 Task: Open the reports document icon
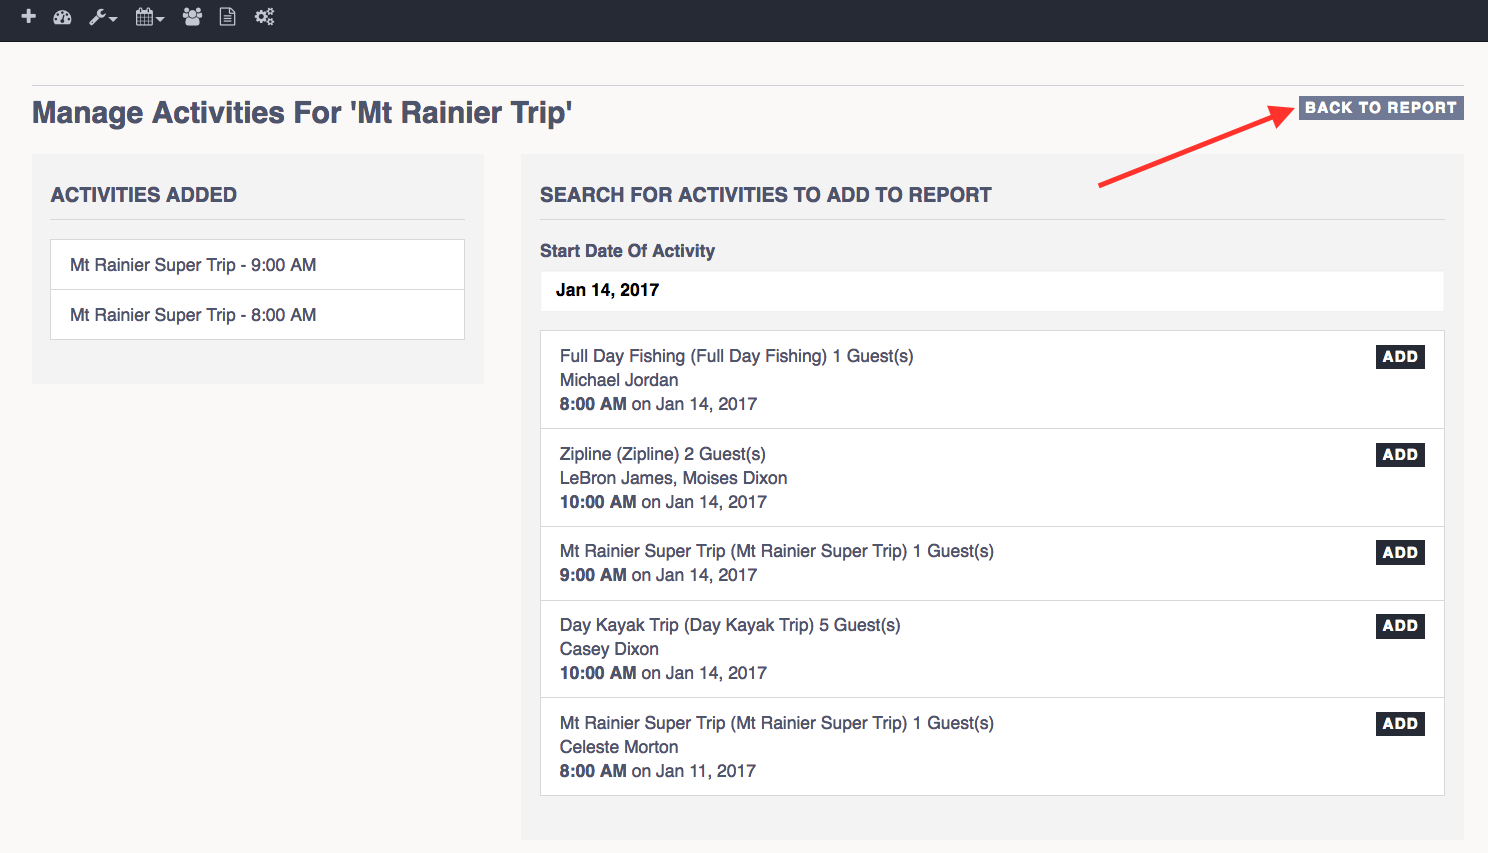227,16
